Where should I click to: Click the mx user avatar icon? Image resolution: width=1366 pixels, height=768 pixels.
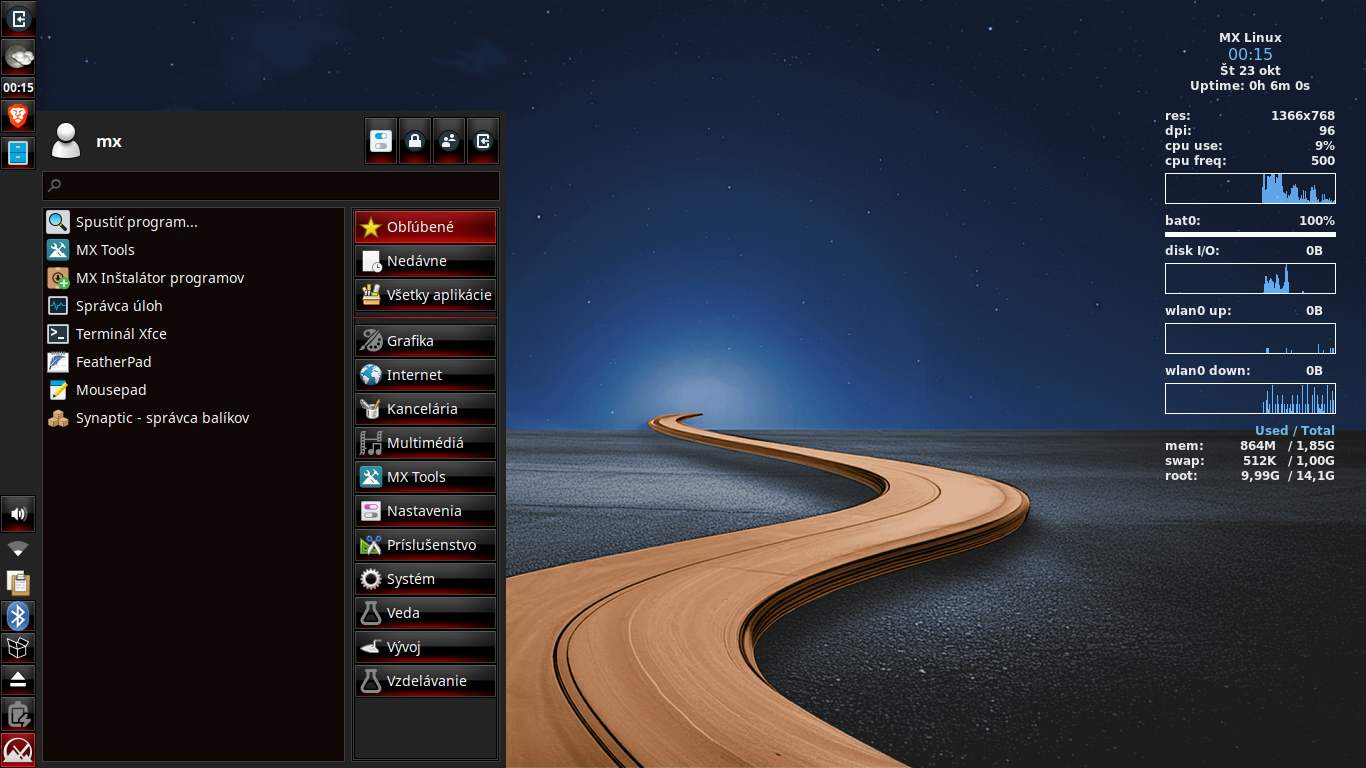pyautogui.click(x=66, y=141)
